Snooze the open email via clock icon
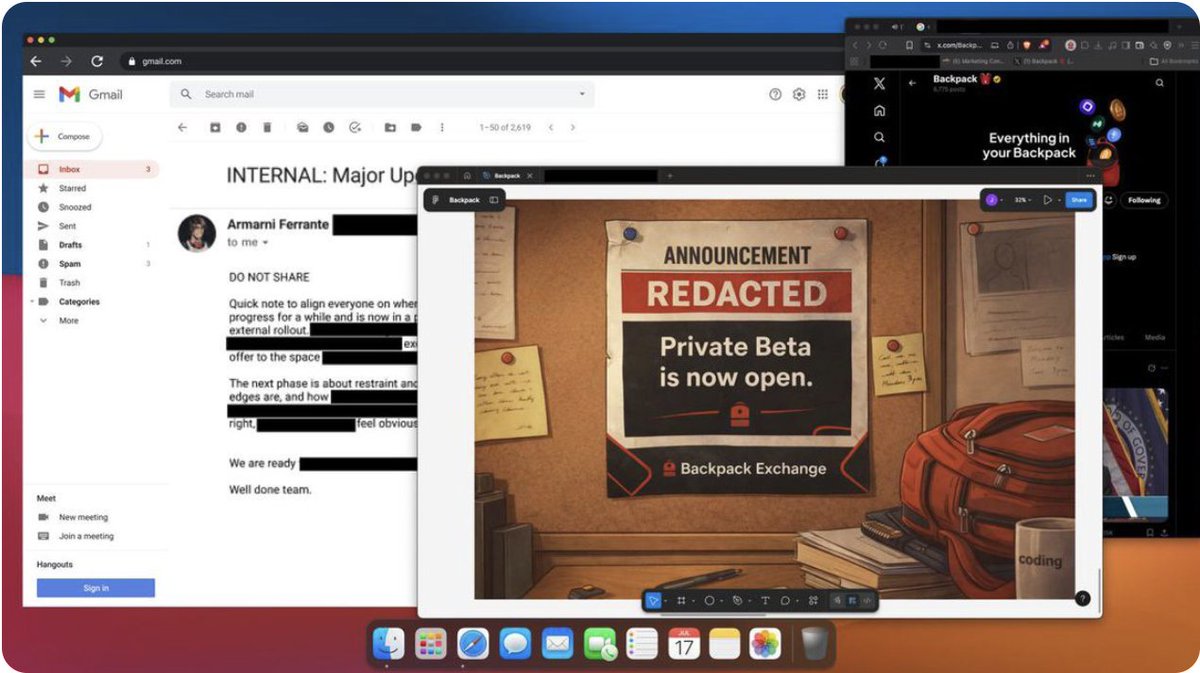 point(329,127)
